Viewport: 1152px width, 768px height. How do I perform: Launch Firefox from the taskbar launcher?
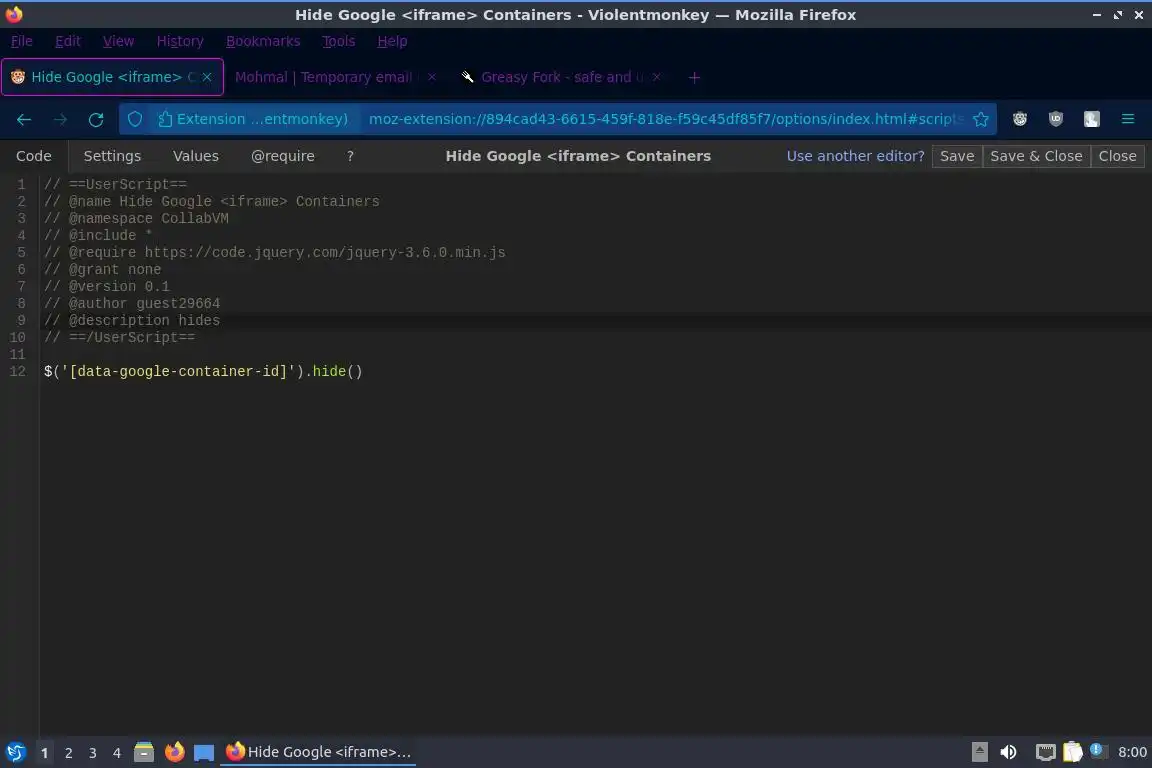174,752
